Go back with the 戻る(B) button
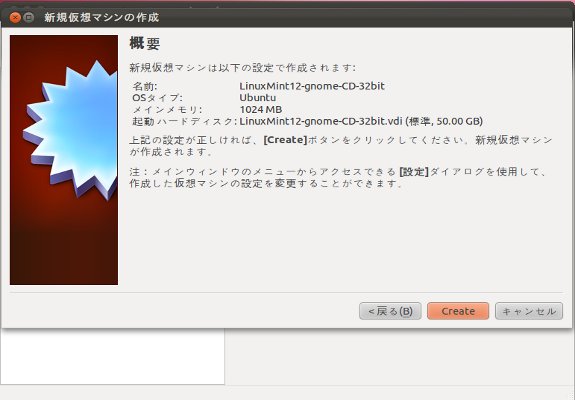Image resolution: width=575 pixels, height=400 pixels. (390, 311)
